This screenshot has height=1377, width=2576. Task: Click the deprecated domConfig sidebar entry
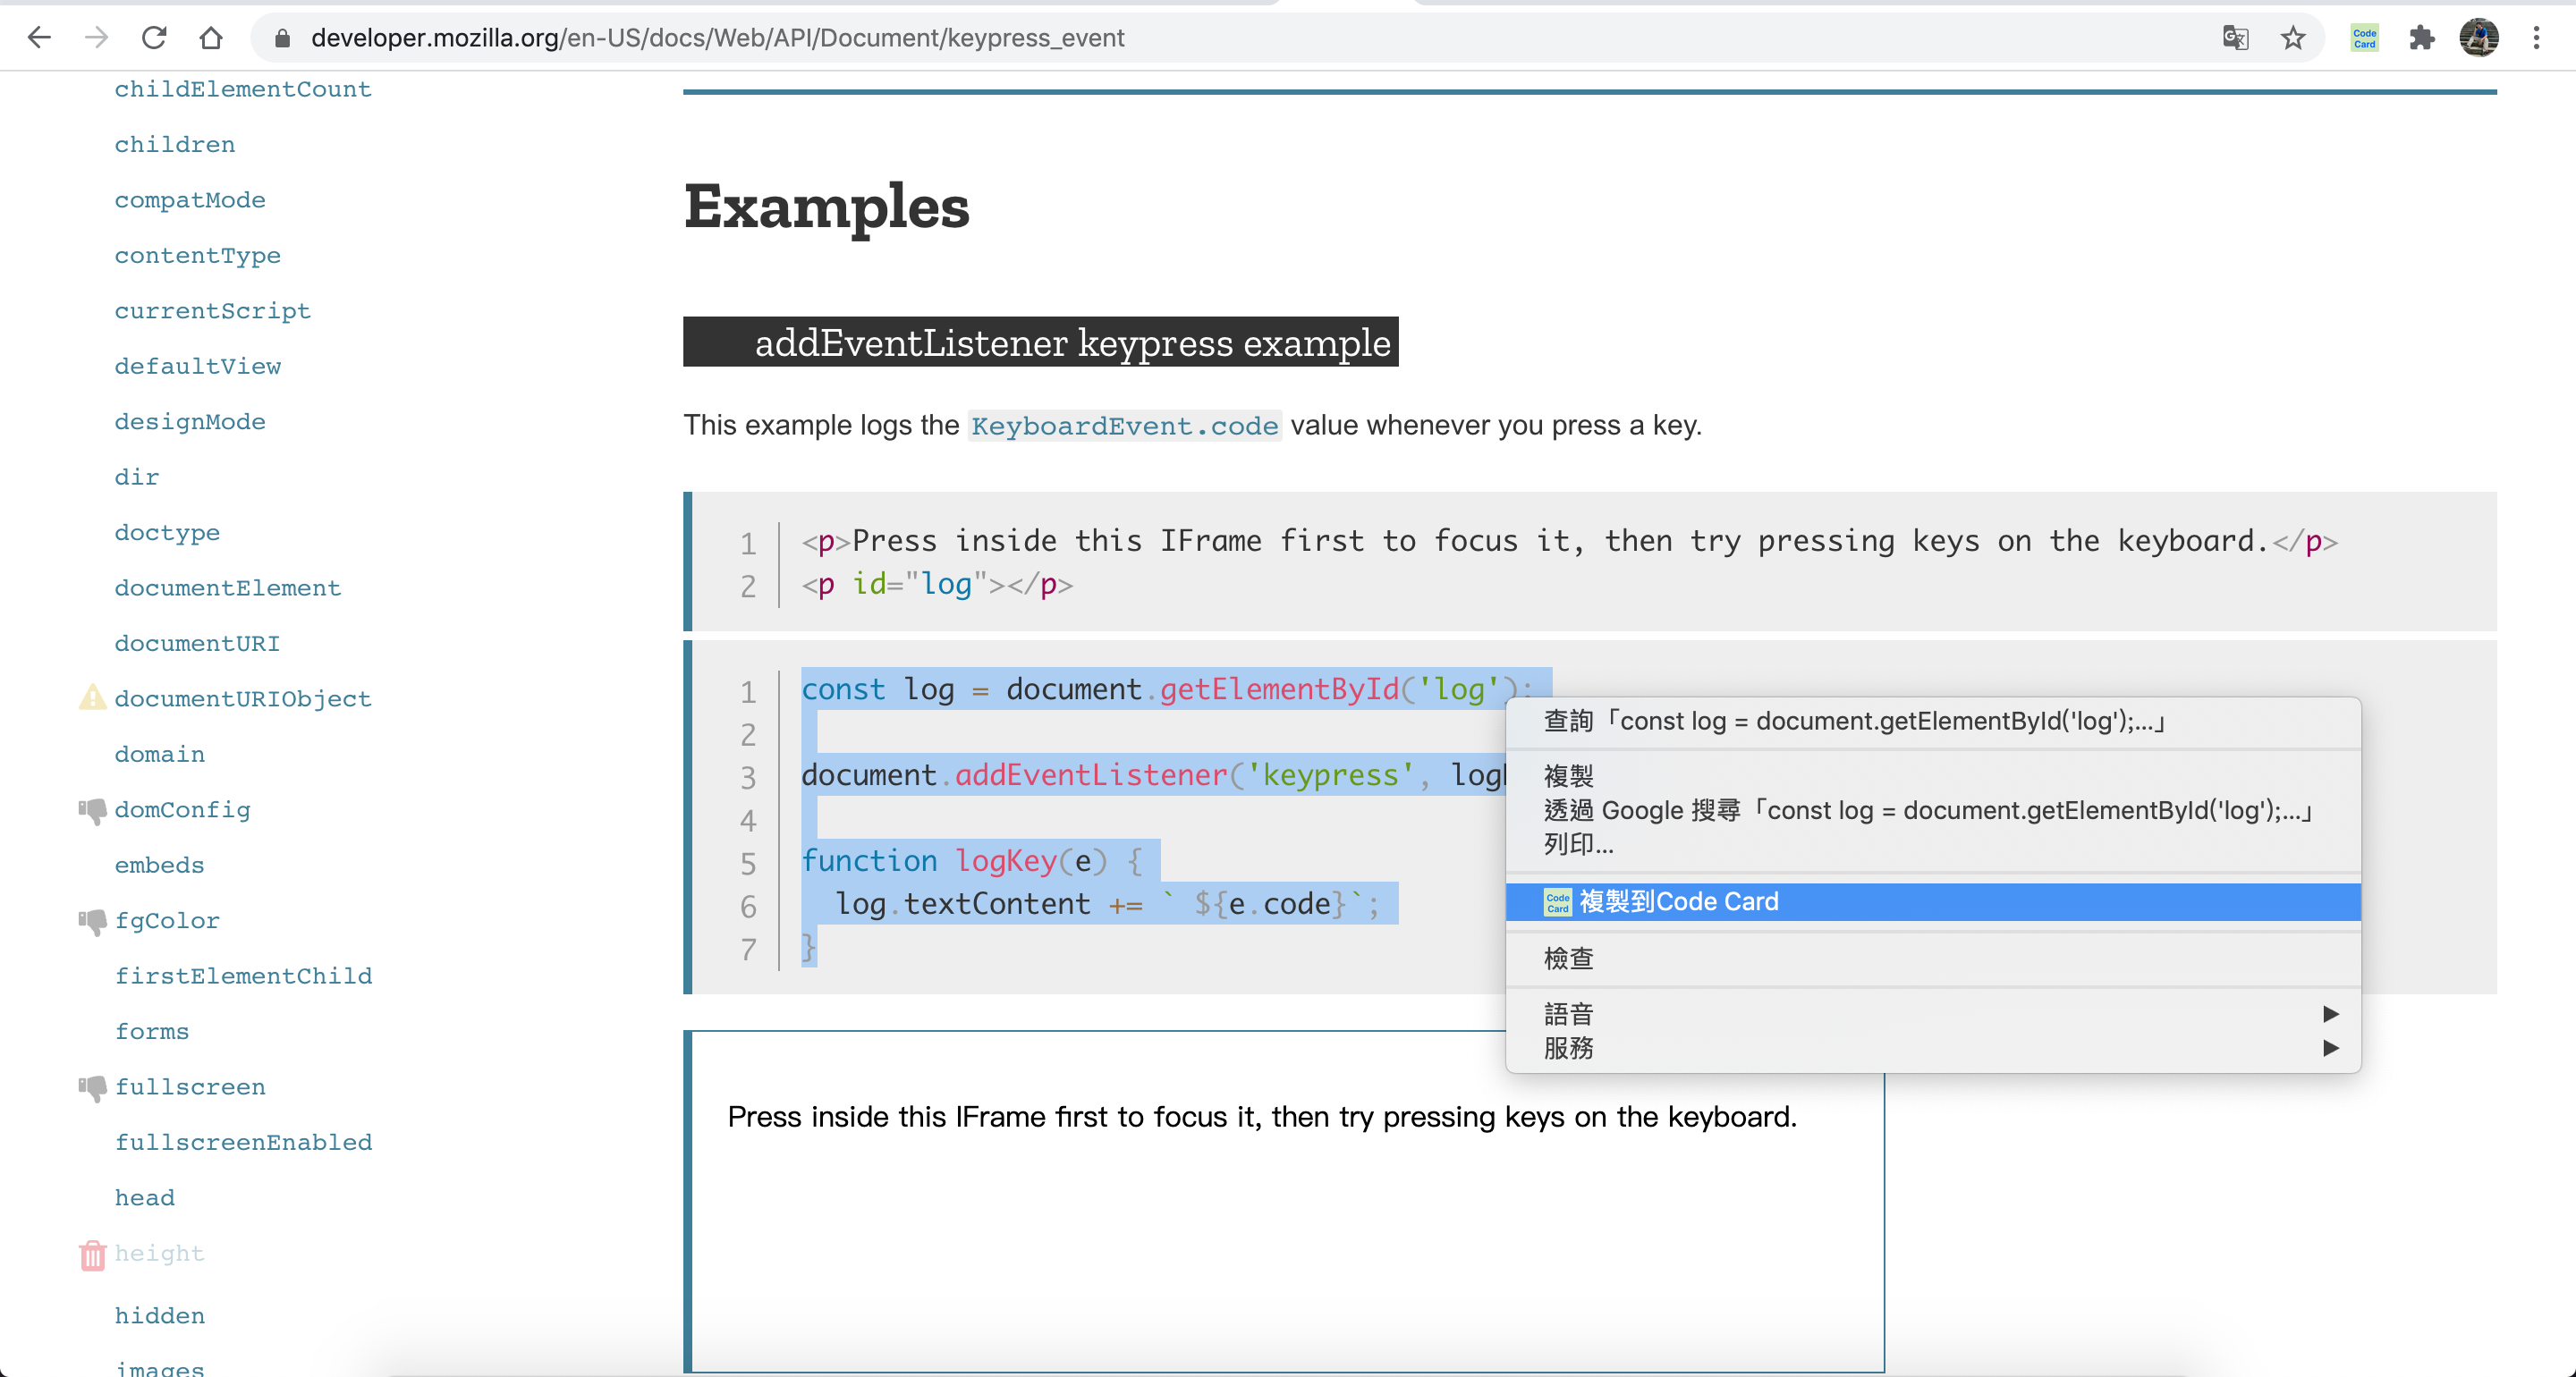(x=182, y=810)
